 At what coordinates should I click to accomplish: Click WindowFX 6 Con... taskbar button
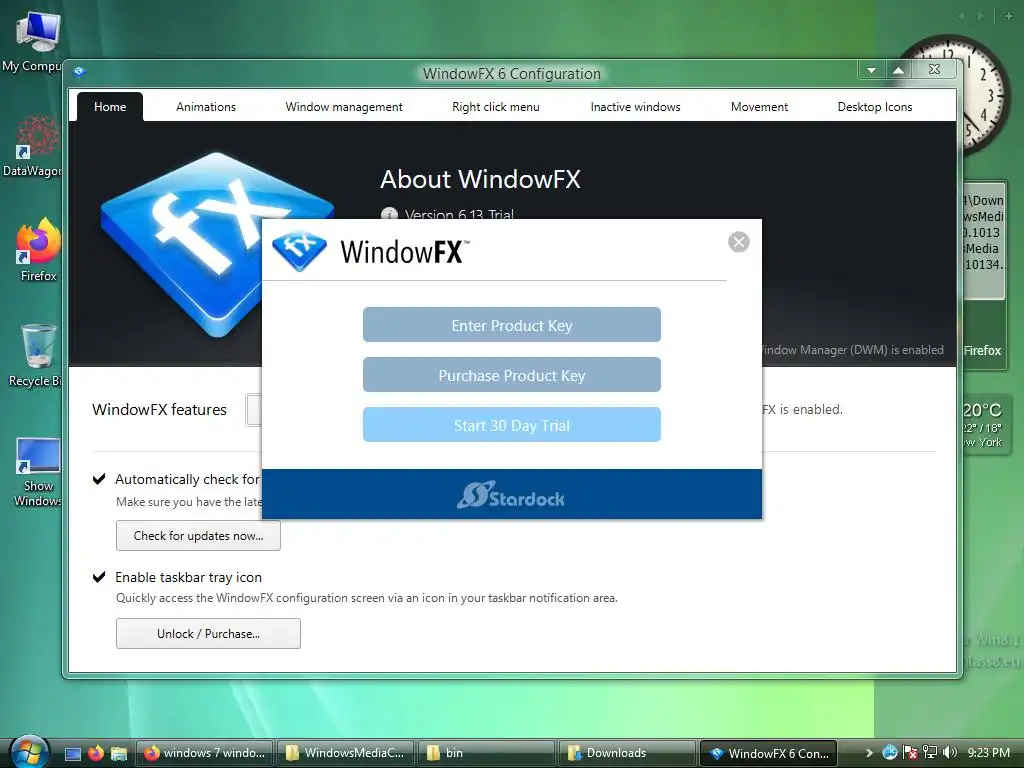pos(769,753)
